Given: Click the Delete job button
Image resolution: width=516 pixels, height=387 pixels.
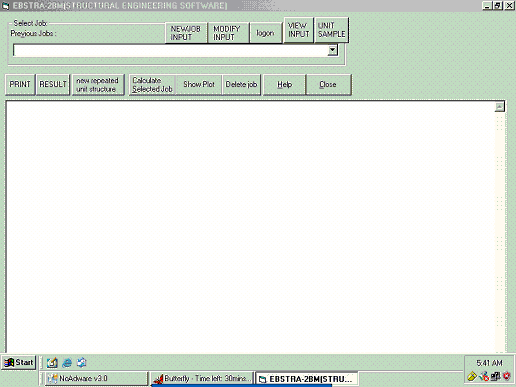Looking at the screenshot, I should (241, 85).
